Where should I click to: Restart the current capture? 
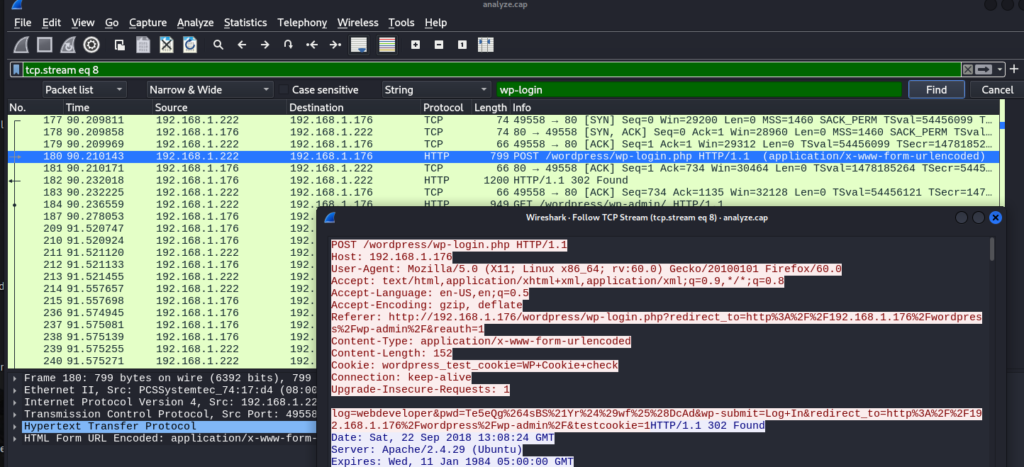(x=68, y=44)
